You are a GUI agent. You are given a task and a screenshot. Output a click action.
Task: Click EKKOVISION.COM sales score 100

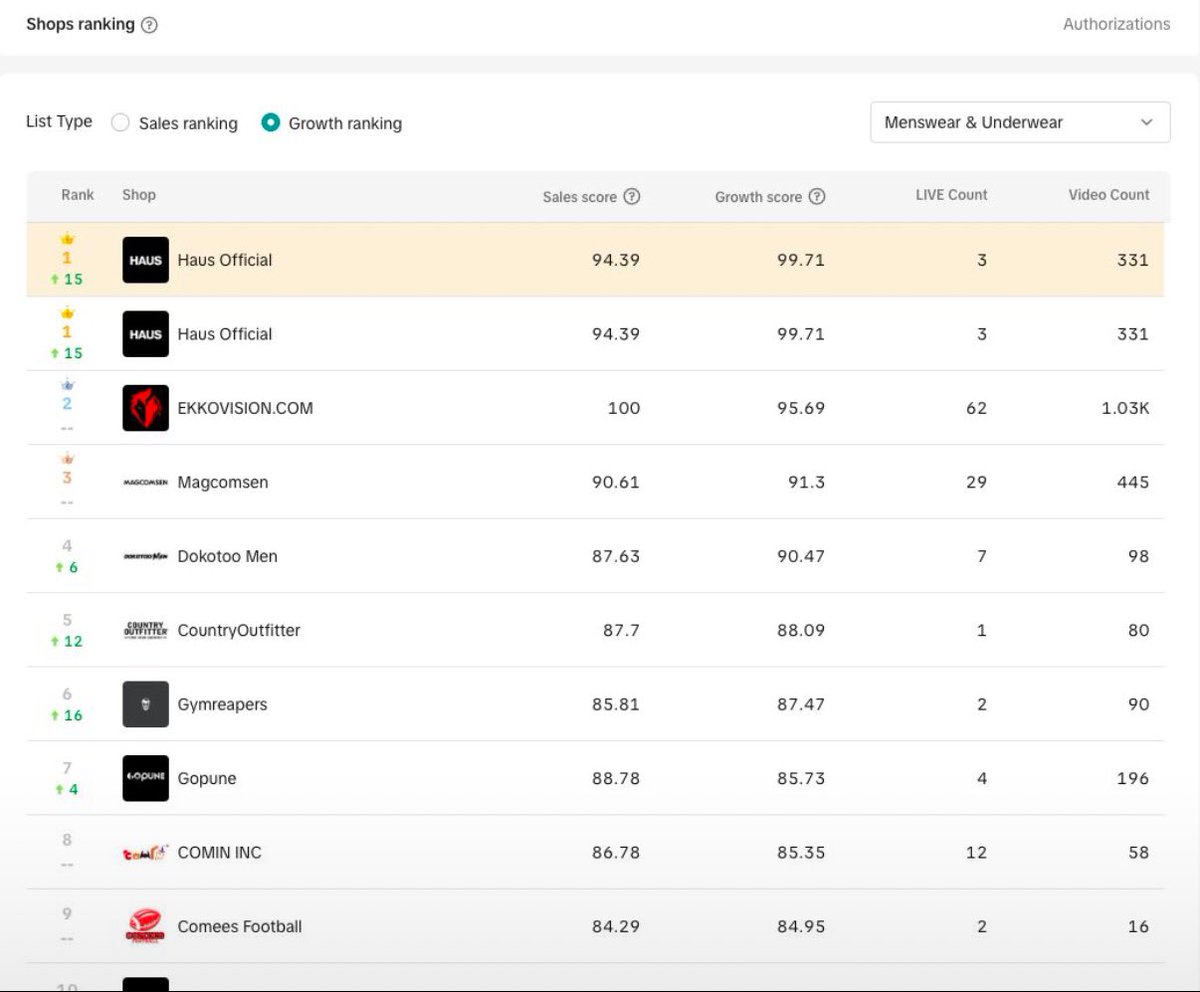624,408
